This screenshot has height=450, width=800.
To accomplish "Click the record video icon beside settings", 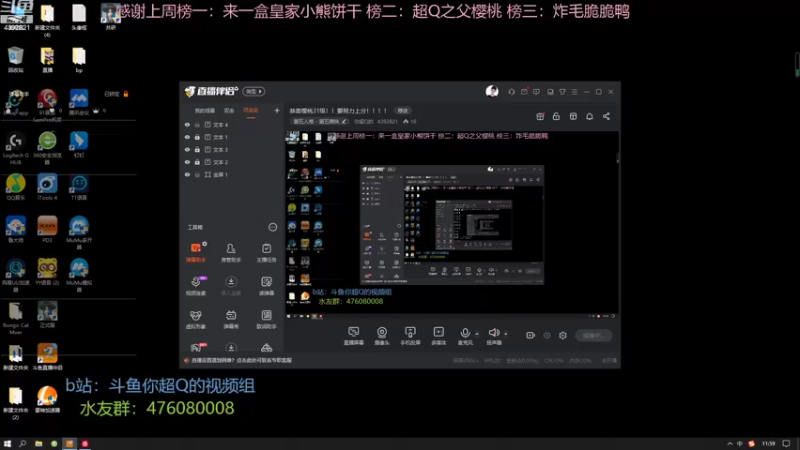I will [531, 335].
